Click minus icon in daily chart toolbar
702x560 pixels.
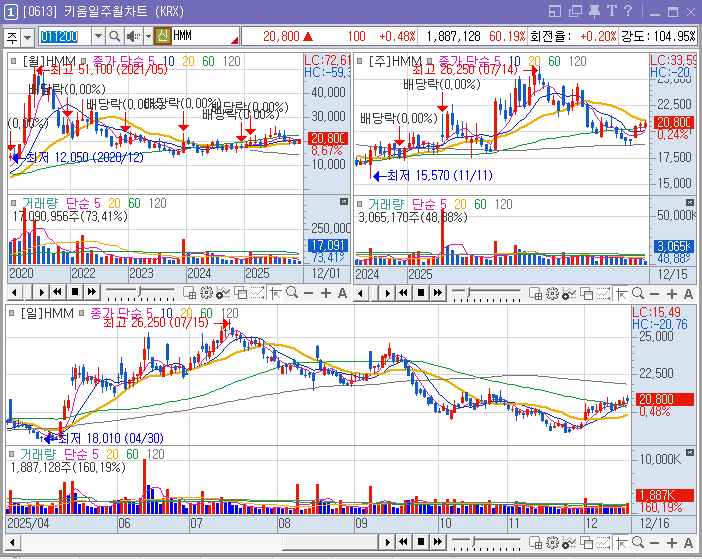[x=655, y=543]
